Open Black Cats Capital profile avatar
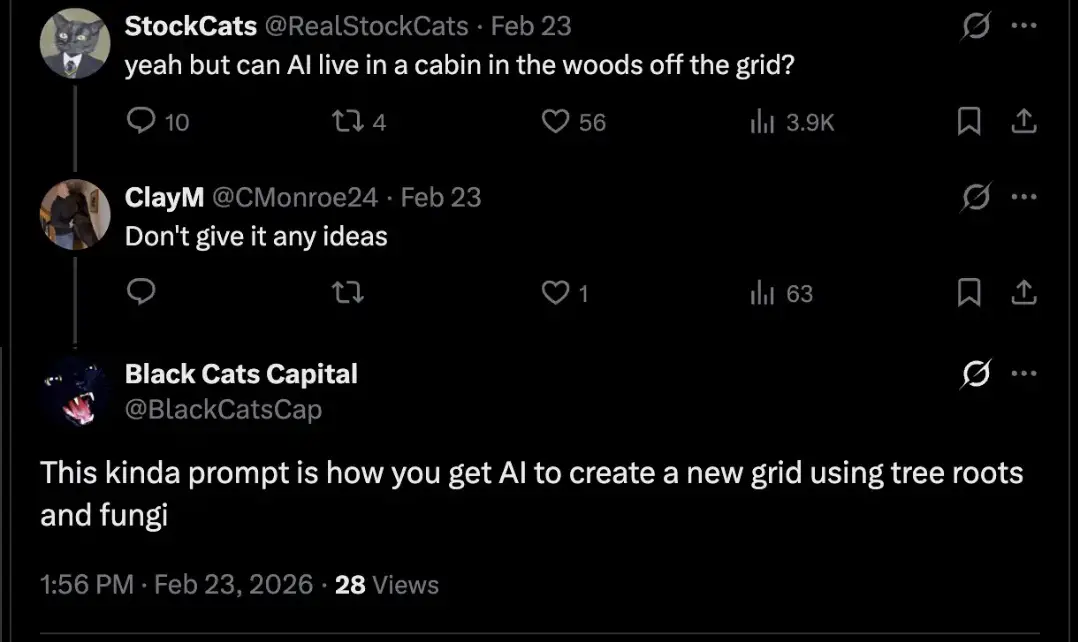This screenshot has height=642, width=1078. coord(75,390)
